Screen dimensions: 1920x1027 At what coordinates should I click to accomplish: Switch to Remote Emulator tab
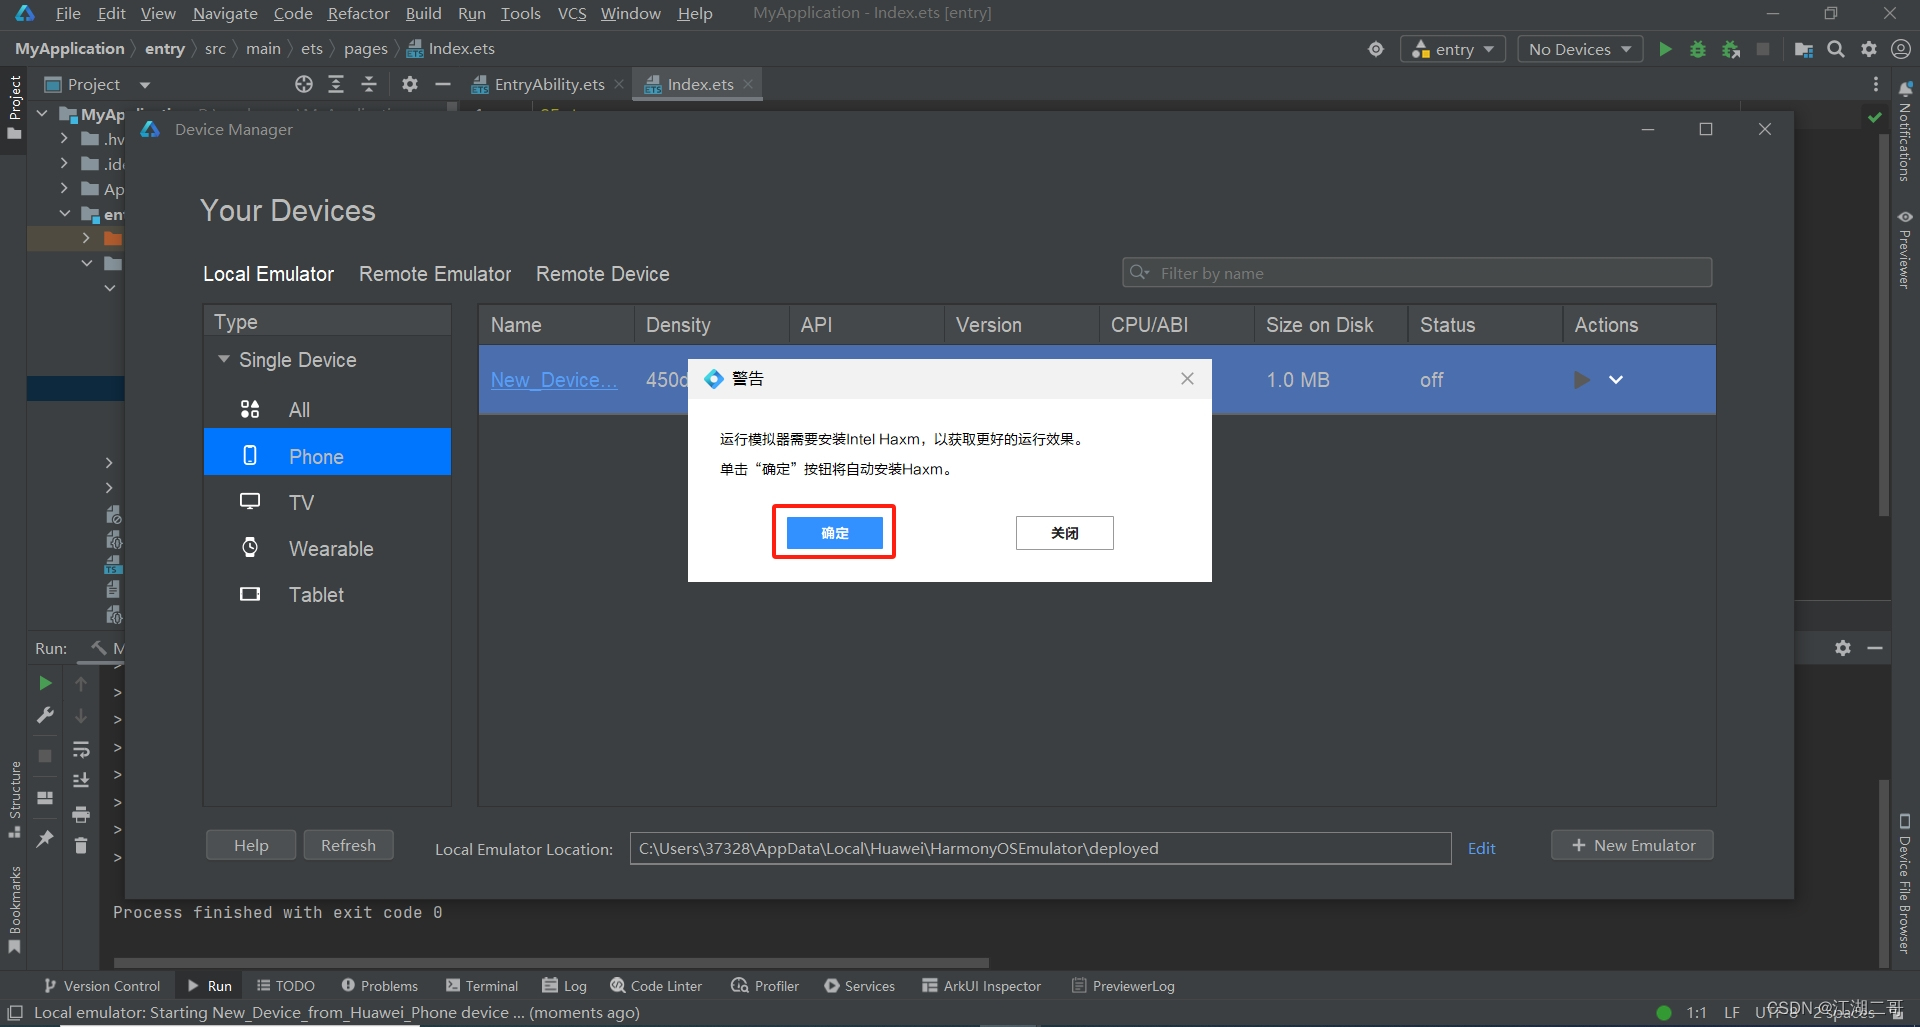pos(435,274)
